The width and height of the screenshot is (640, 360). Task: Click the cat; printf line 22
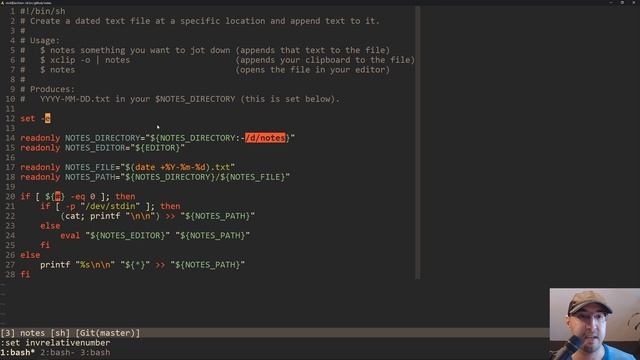click(x=158, y=216)
